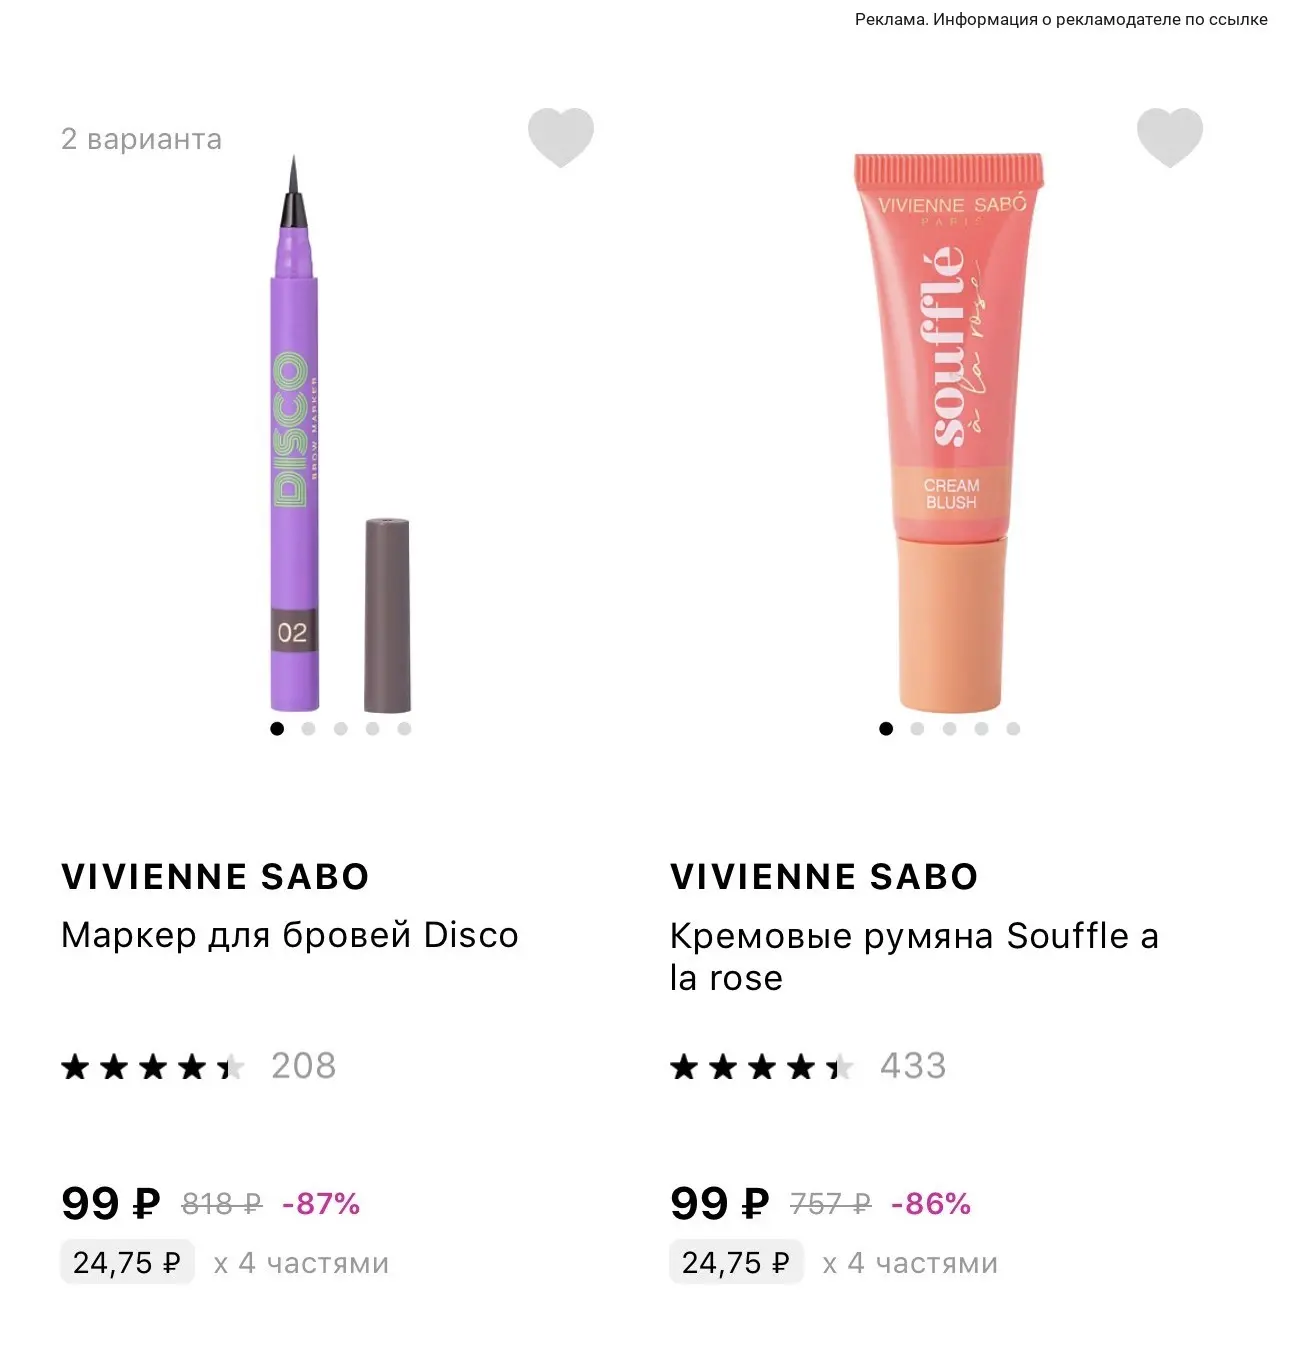Image resolution: width=1290 pixels, height=1351 pixels.
Task: Open 'Маркер для бровей Disco' product title
Action: [290, 935]
